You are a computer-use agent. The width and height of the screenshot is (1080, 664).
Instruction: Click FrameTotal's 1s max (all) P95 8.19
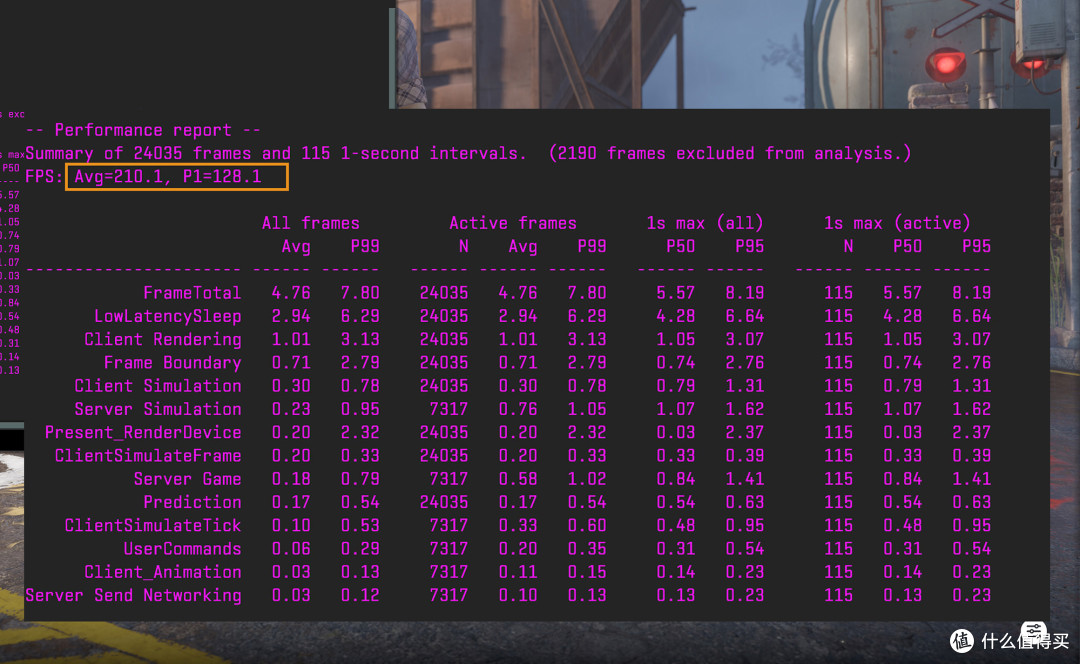(745, 293)
